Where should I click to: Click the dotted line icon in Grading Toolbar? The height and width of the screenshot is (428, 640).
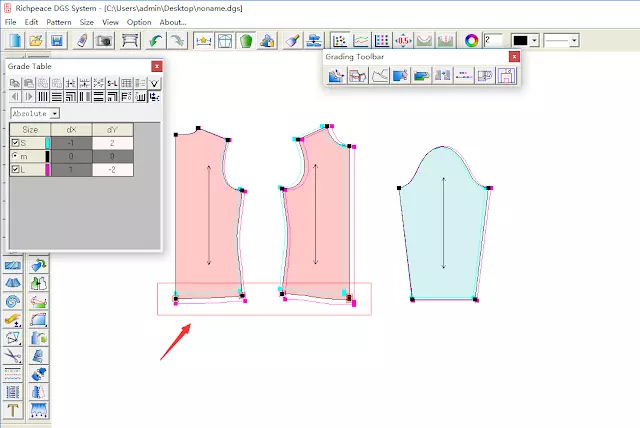(x=464, y=76)
